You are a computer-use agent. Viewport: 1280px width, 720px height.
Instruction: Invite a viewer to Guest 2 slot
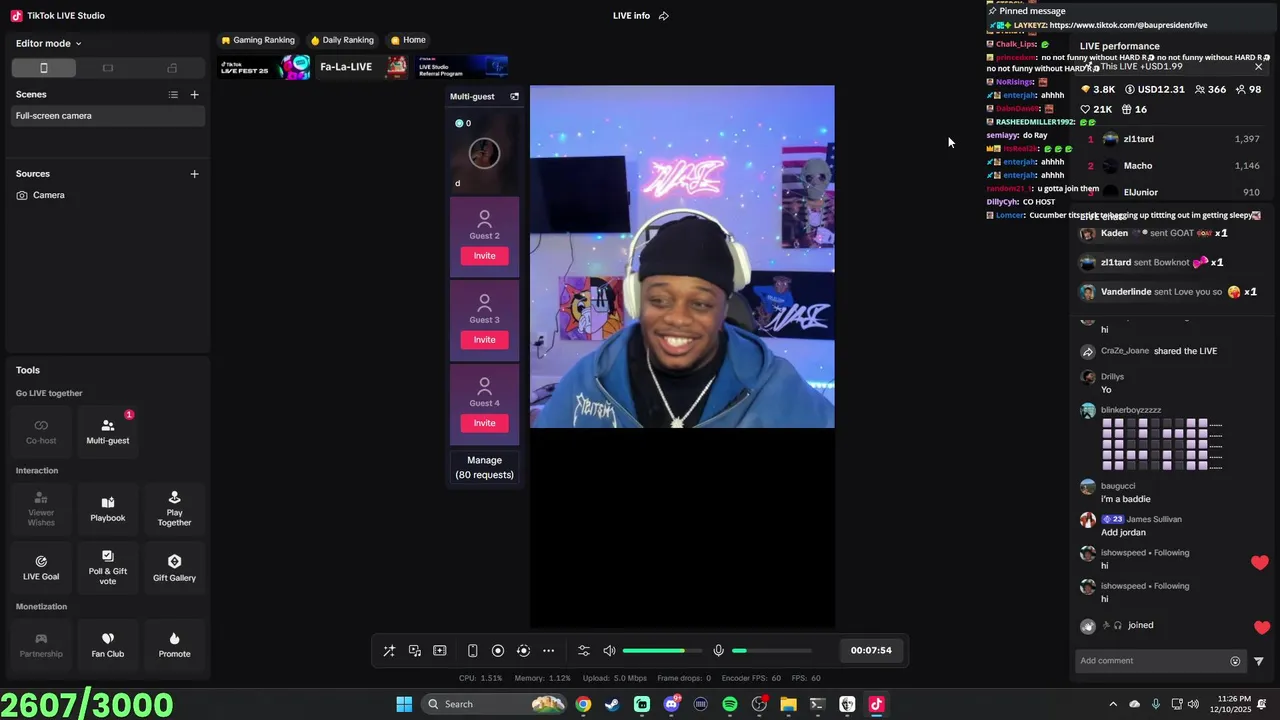click(x=484, y=256)
